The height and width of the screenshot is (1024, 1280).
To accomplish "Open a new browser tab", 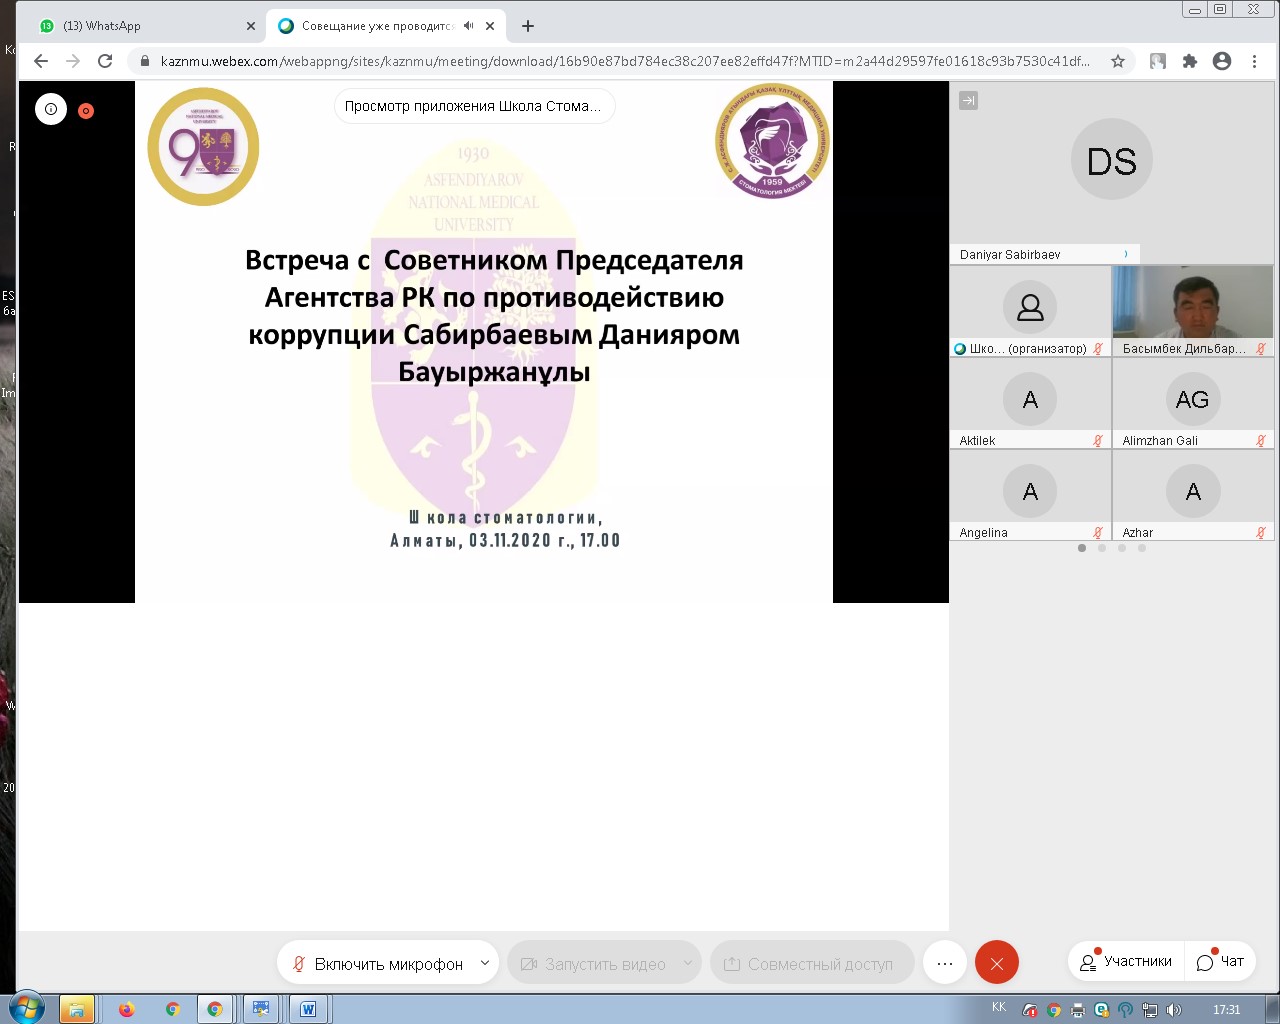I will tap(528, 26).
